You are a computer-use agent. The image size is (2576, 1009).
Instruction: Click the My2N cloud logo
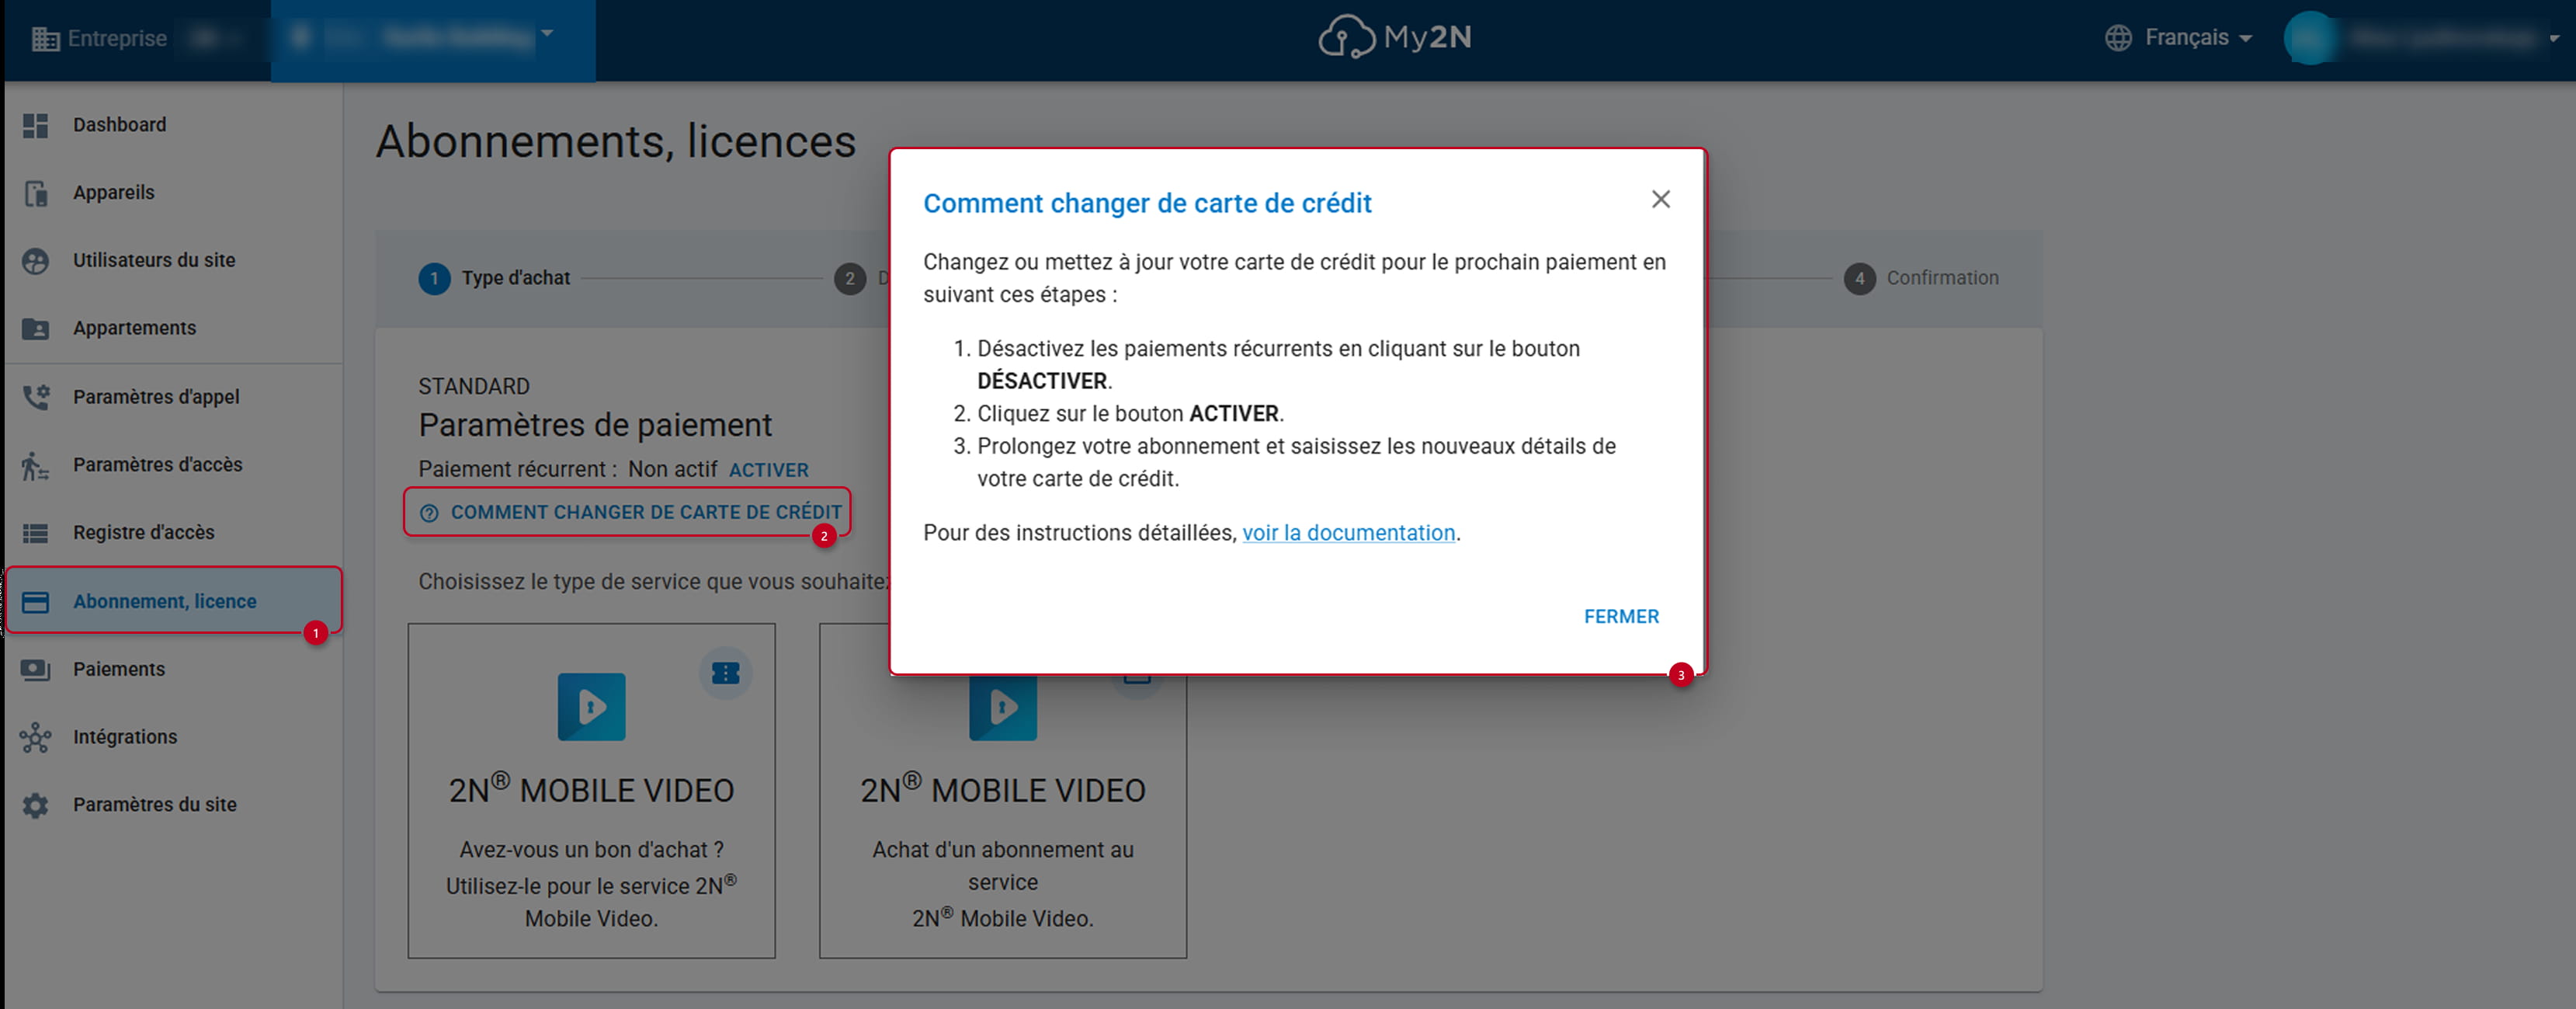coord(1346,37)
